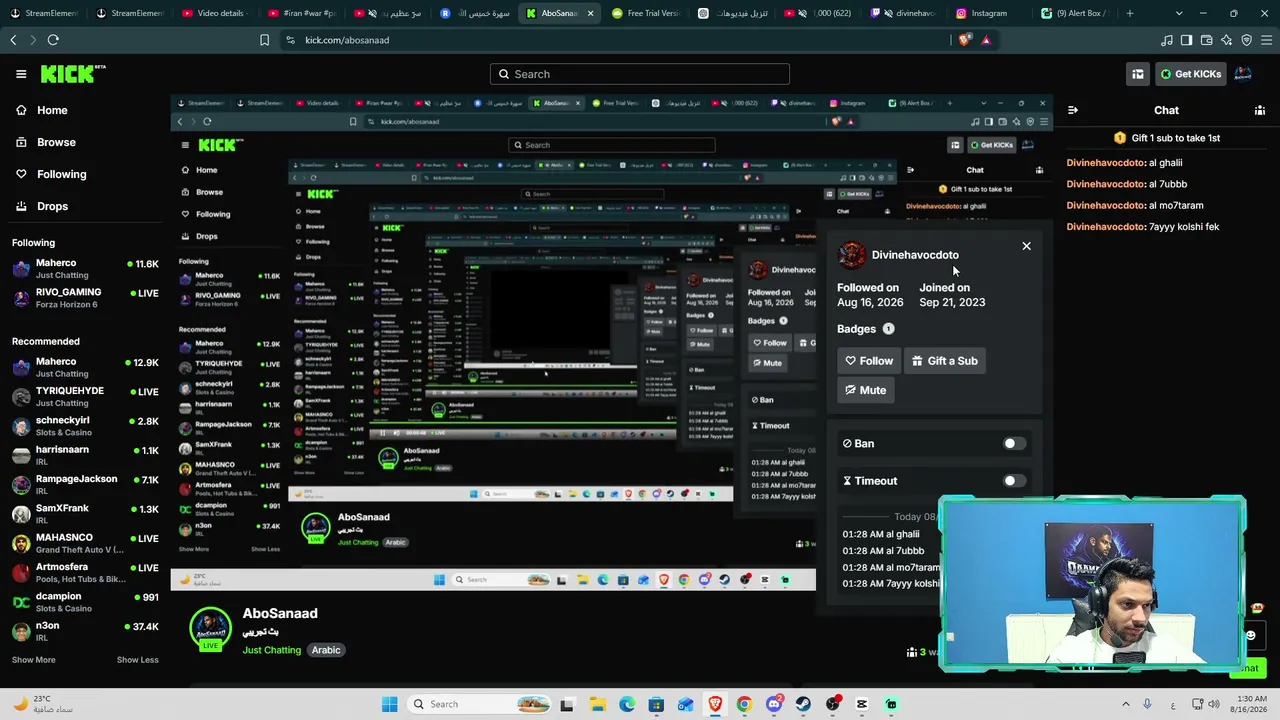
Task: Open the Brave playlist music-note icon
Action: pyautogui.click(x=1167, y=40)
